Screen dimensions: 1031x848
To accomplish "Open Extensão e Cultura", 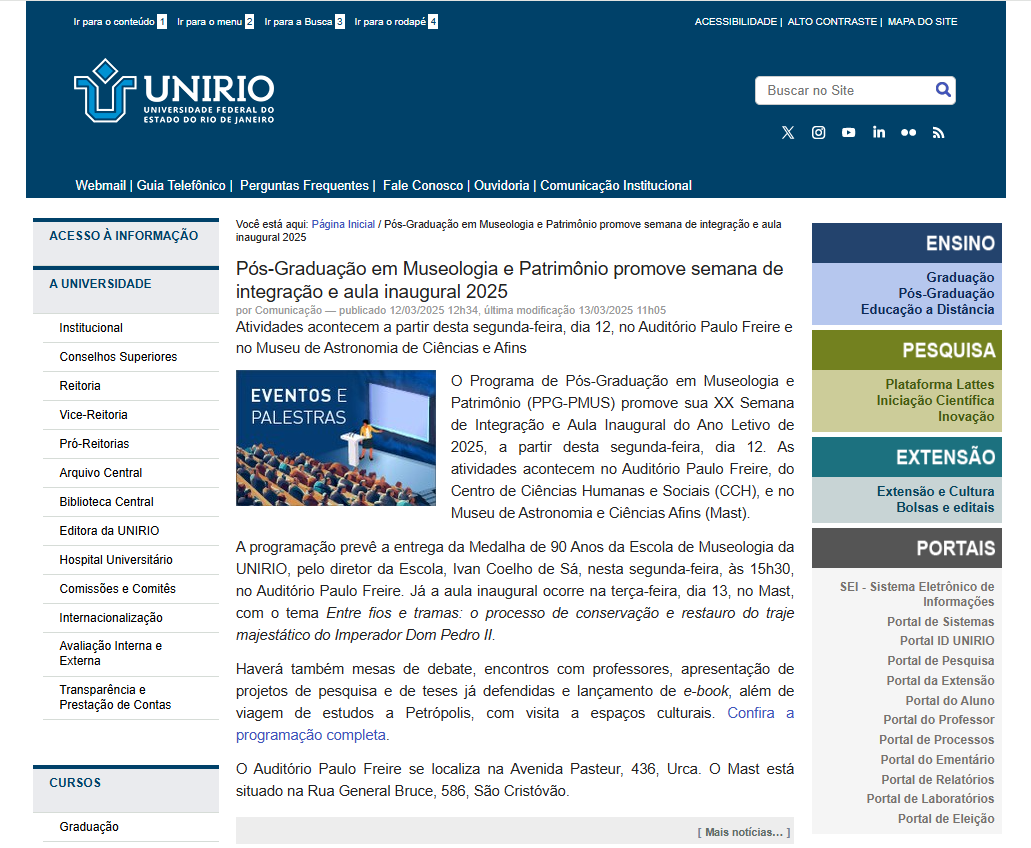I will pos(935,491).
